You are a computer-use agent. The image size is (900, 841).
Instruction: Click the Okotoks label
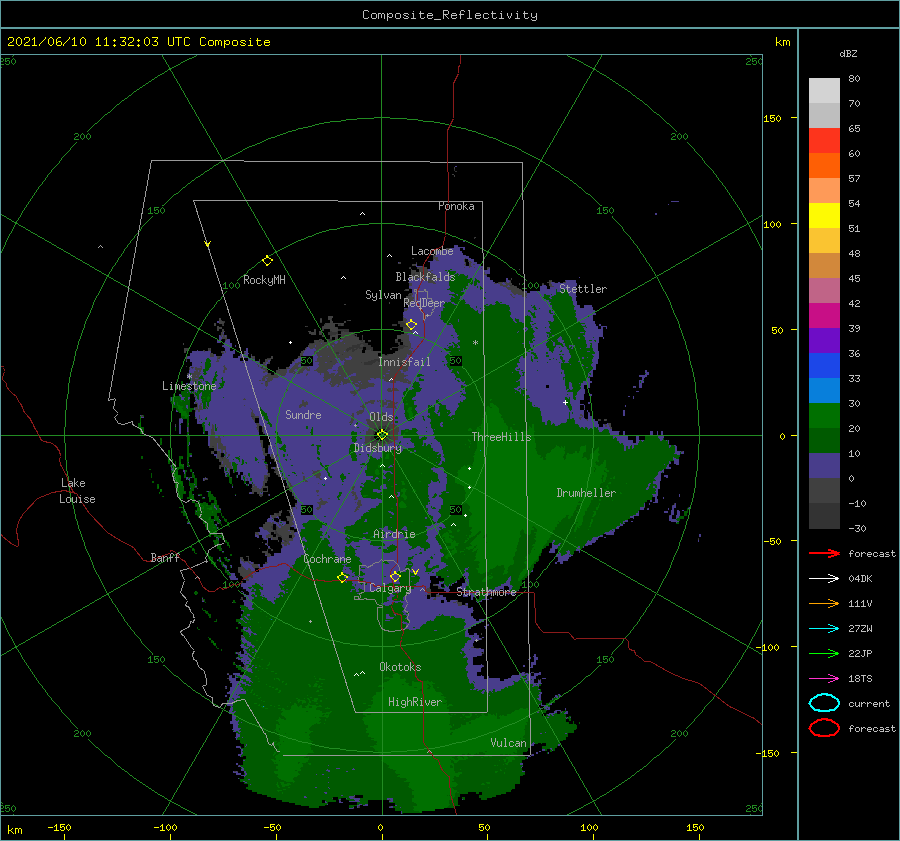[400, 667]
